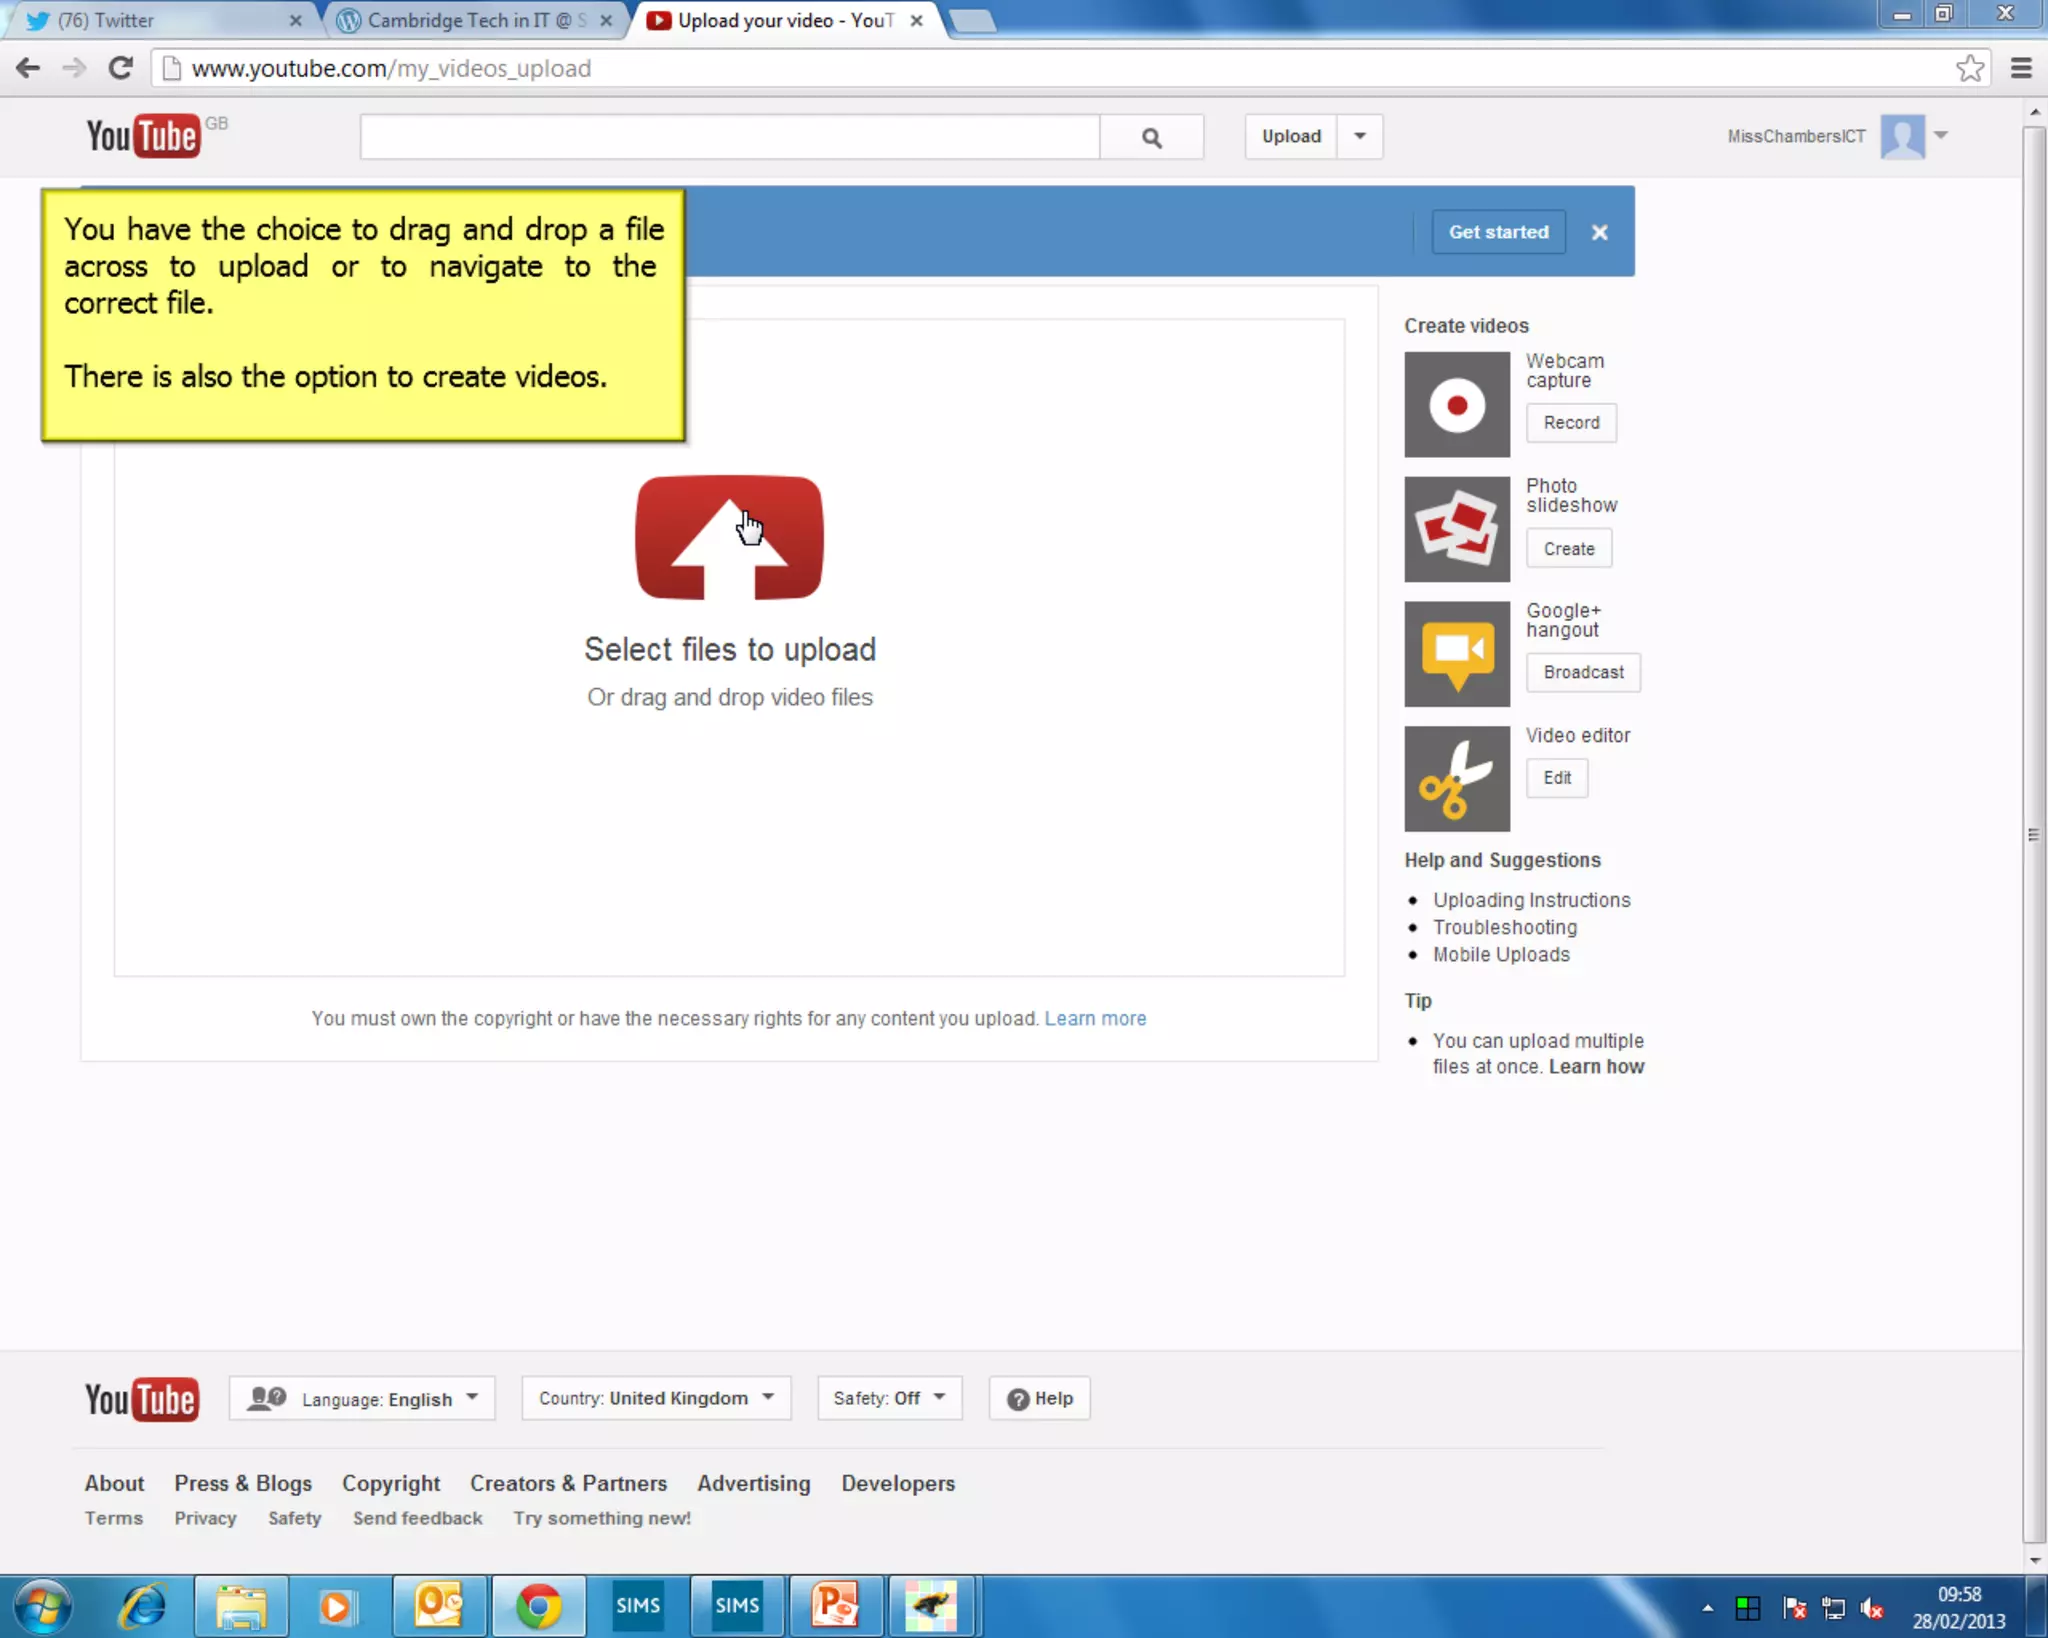Click the Select files to upload text
The width and height of the screenshot is (2048, 1638).
pyautogui.click(x=730, y=650)
